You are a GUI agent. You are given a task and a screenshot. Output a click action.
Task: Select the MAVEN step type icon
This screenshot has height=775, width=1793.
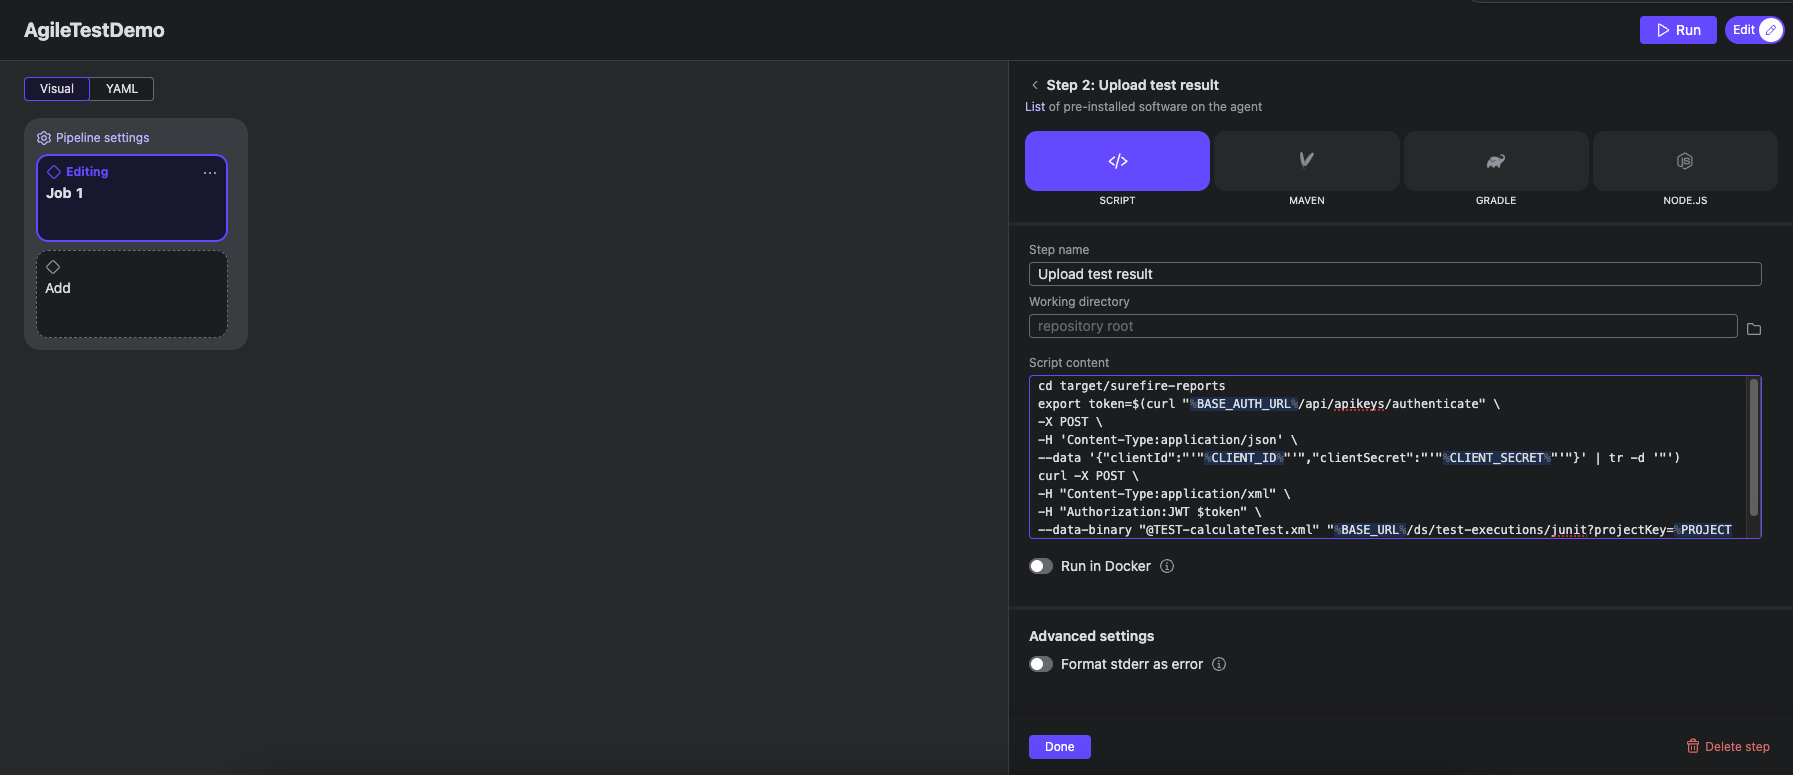tap(1306, 161)
